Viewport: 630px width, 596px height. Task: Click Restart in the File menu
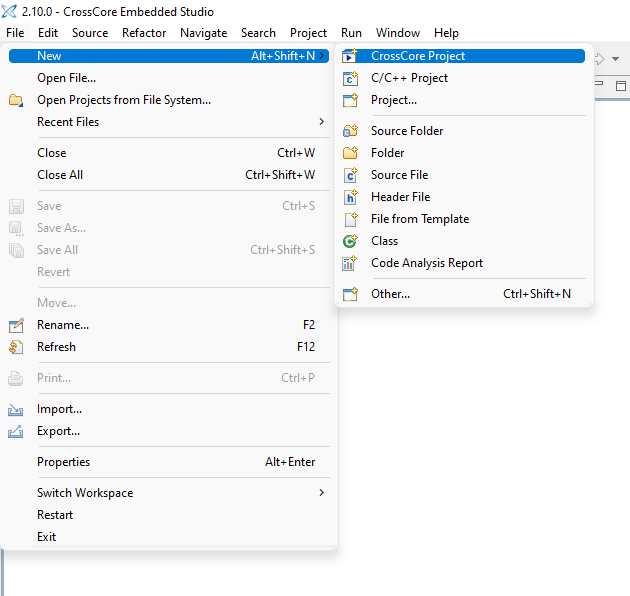click(x=55, y=515)
